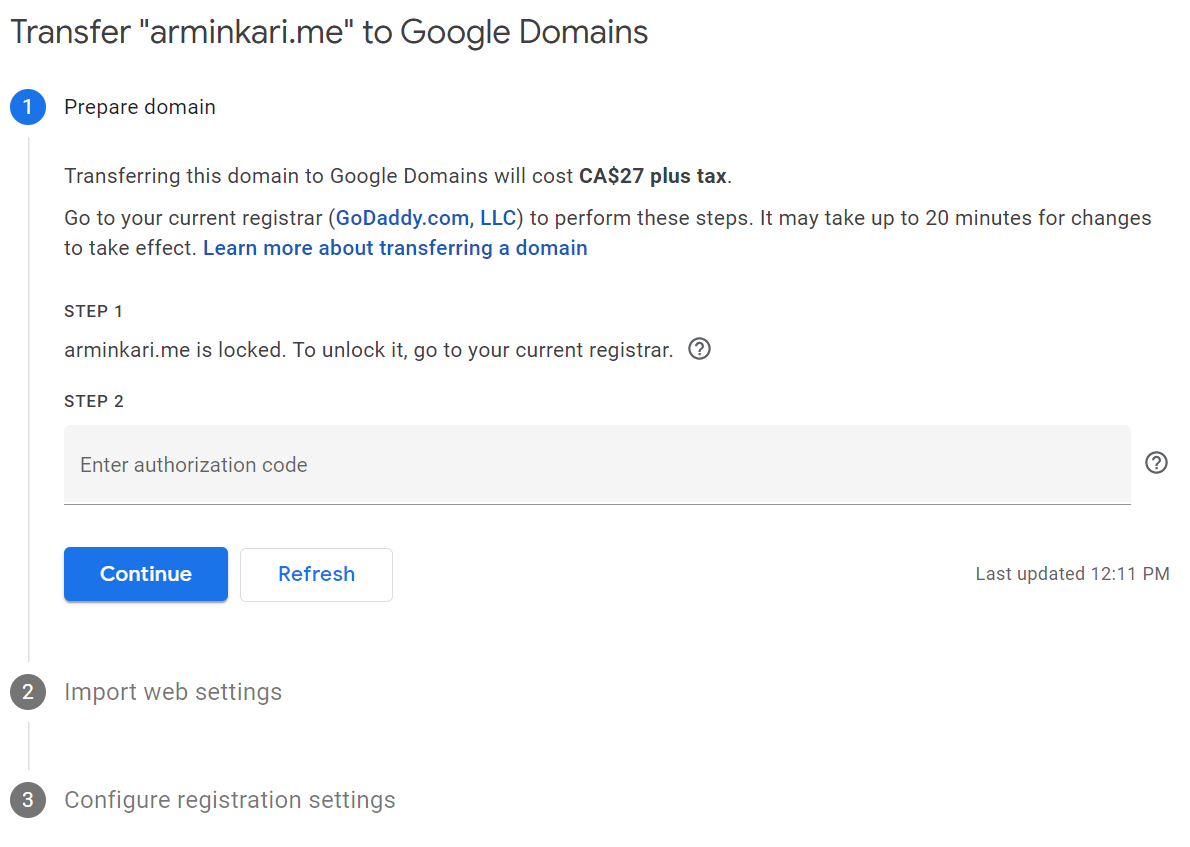
Task: Focus the Enter authorization code field
Action: coord(597,464)
